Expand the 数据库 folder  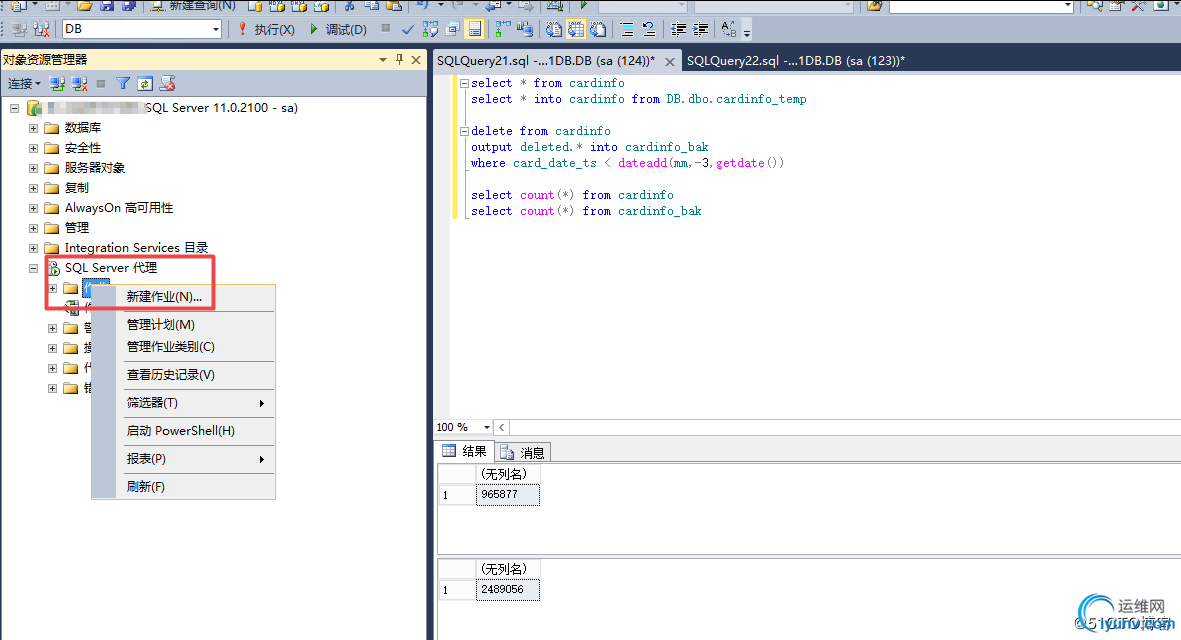click(x=33, y=128)
